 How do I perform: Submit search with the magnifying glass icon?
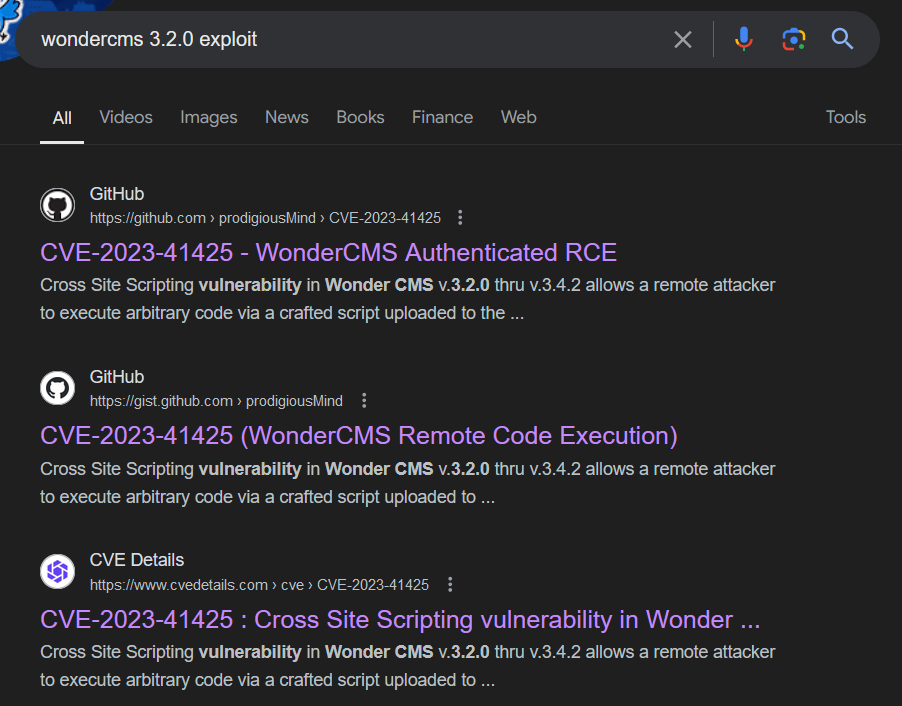coord(842,39)
